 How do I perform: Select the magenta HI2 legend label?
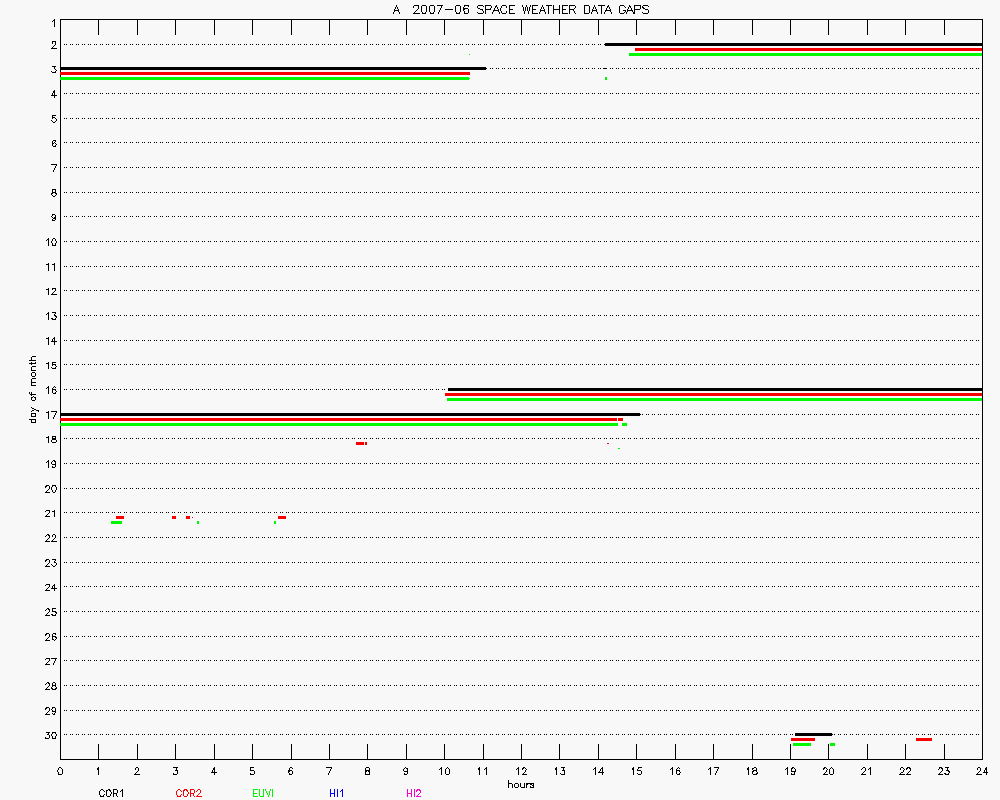point(413,793)
